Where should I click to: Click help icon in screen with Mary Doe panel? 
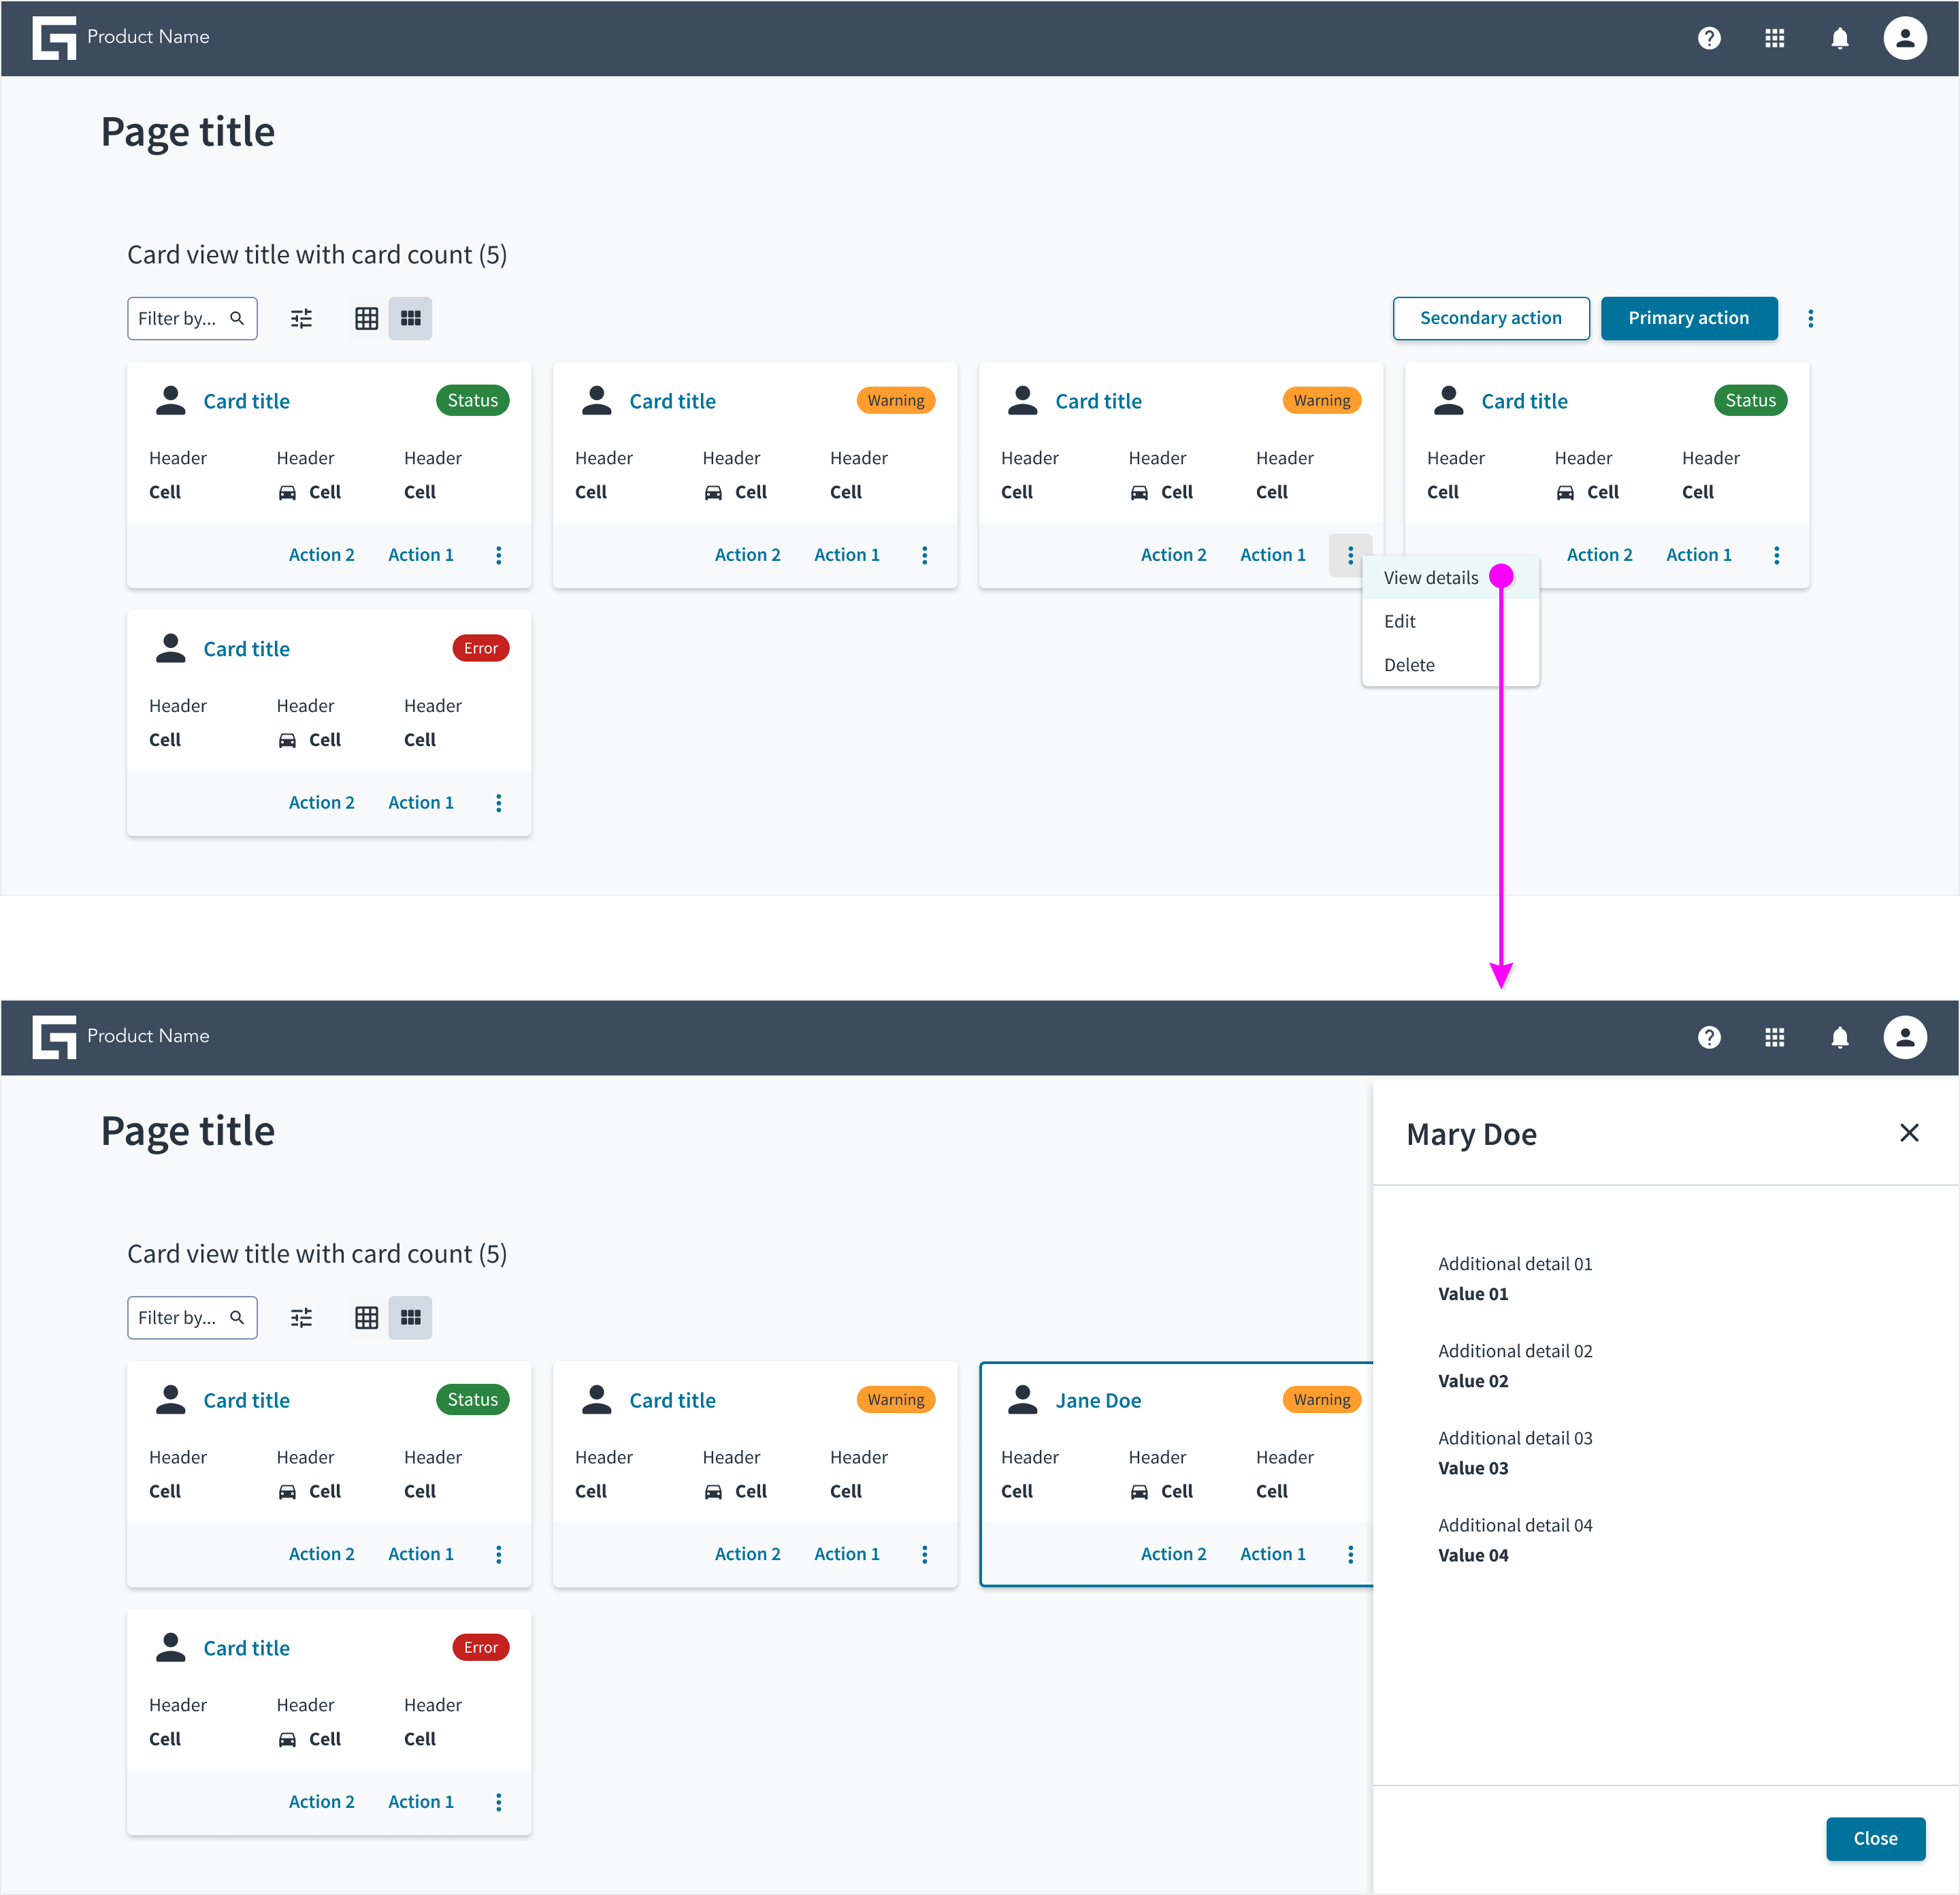point(1709,1037)
